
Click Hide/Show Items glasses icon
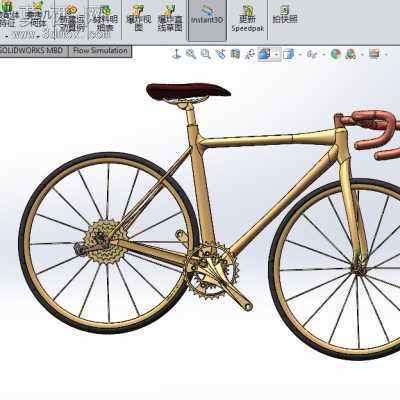pyautogui.click(x=312, y=54)
